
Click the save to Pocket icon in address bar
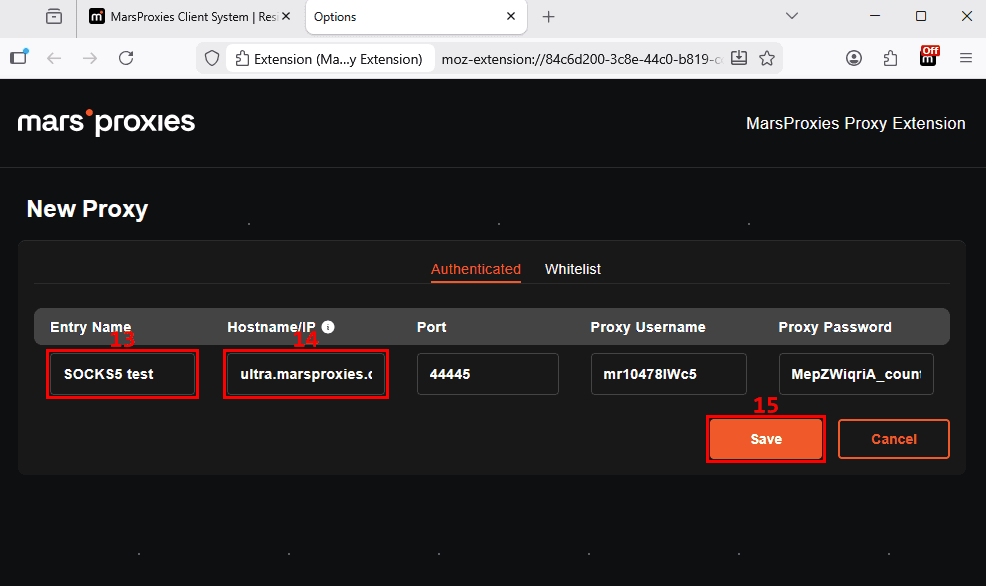coord(739,58)
